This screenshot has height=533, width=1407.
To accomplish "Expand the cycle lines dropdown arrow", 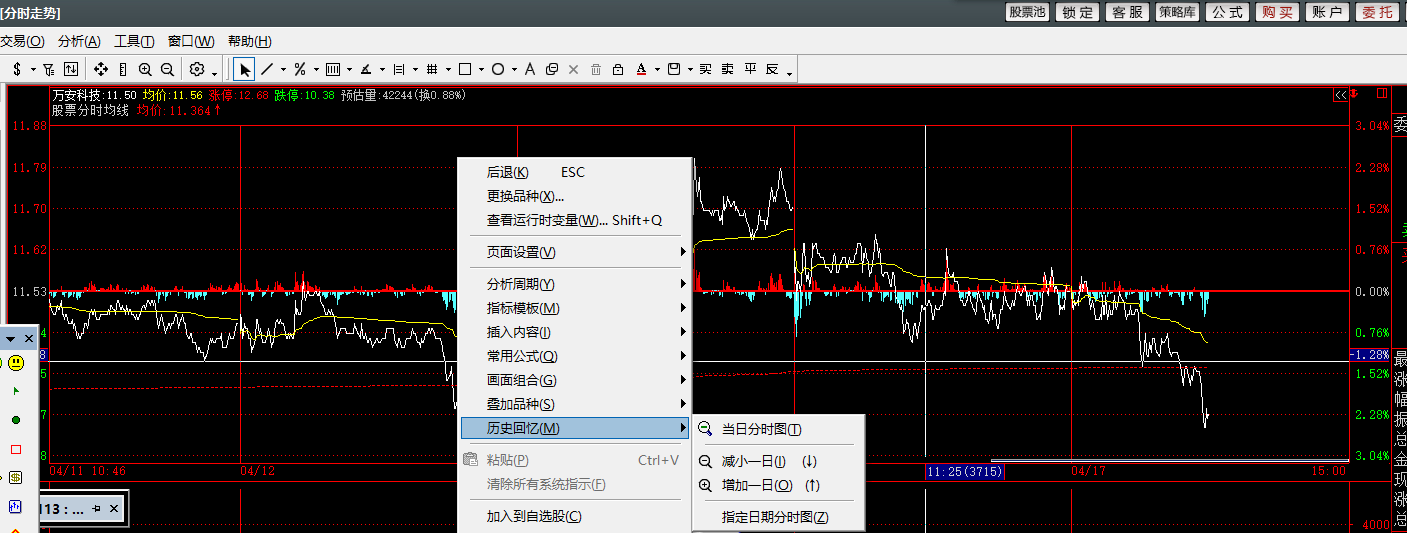I will pos(349,70).
